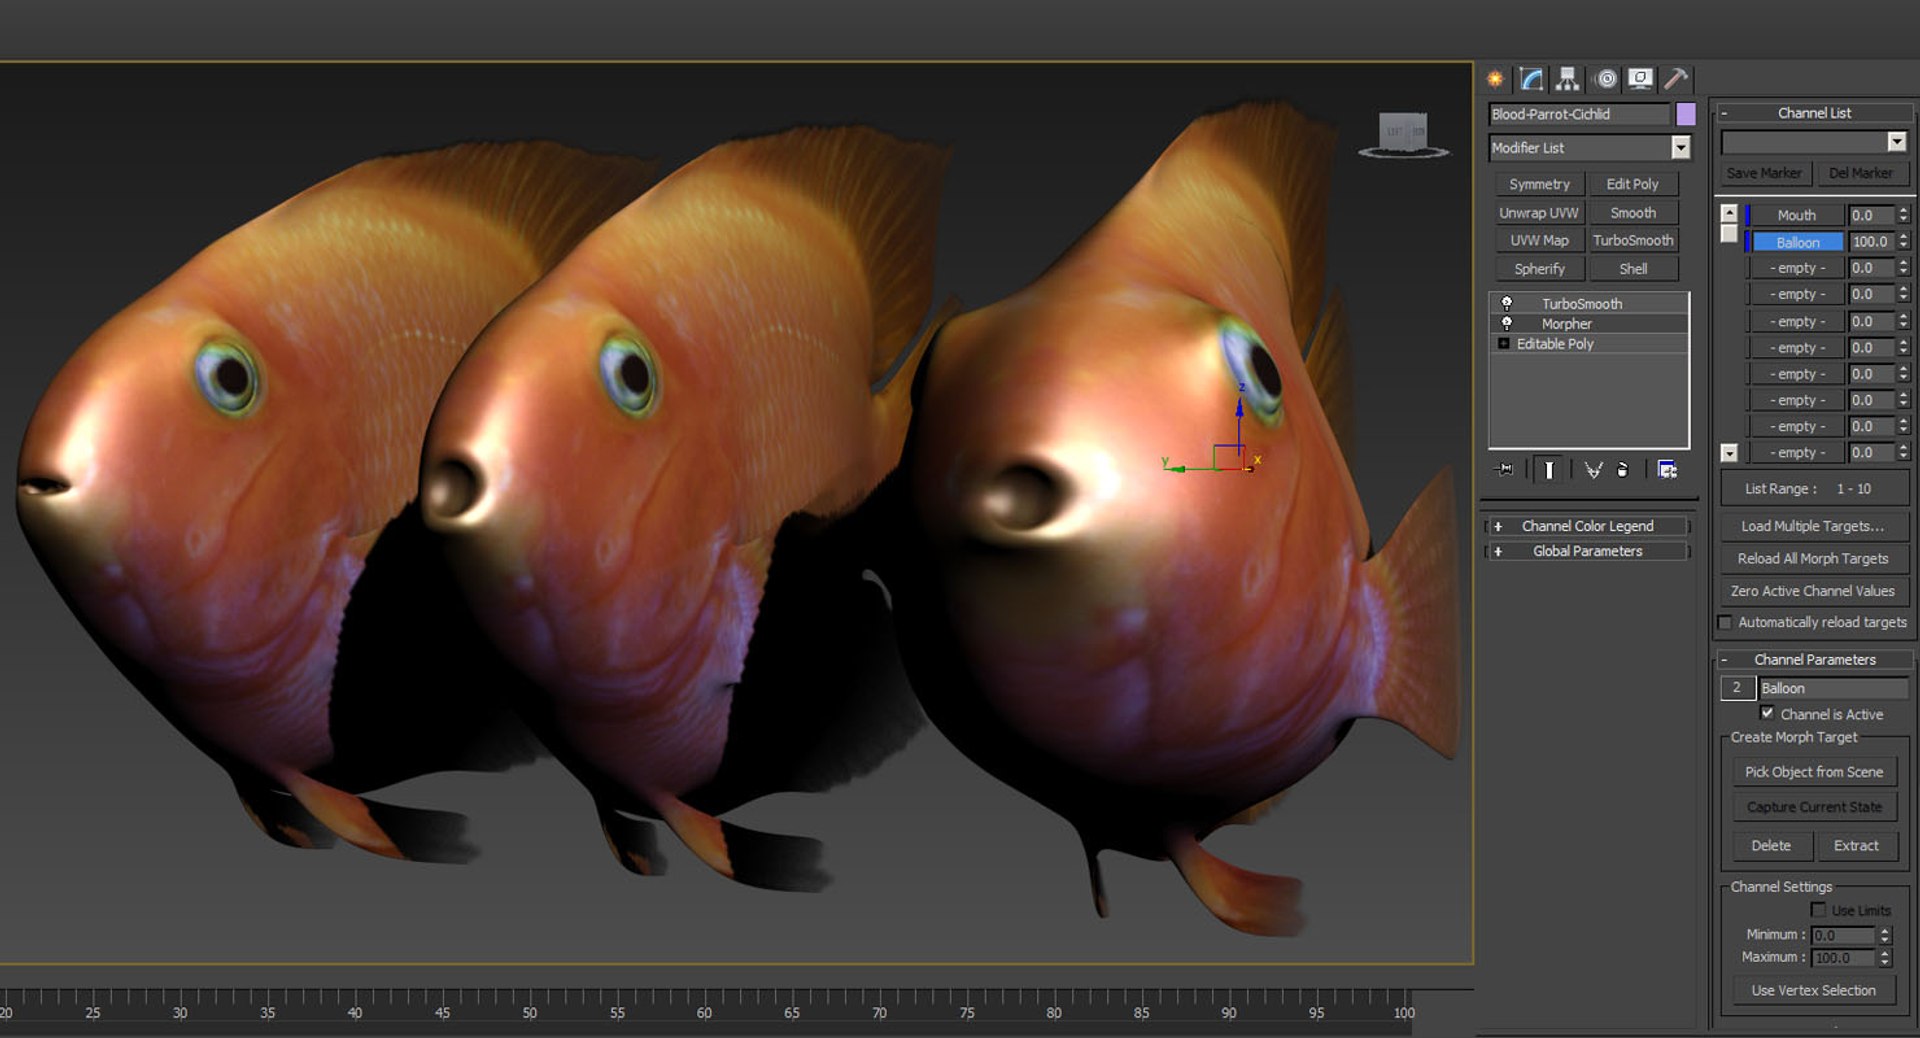
Task: Expand the Editable Poly stack entry
Action: pos(1503,343)
